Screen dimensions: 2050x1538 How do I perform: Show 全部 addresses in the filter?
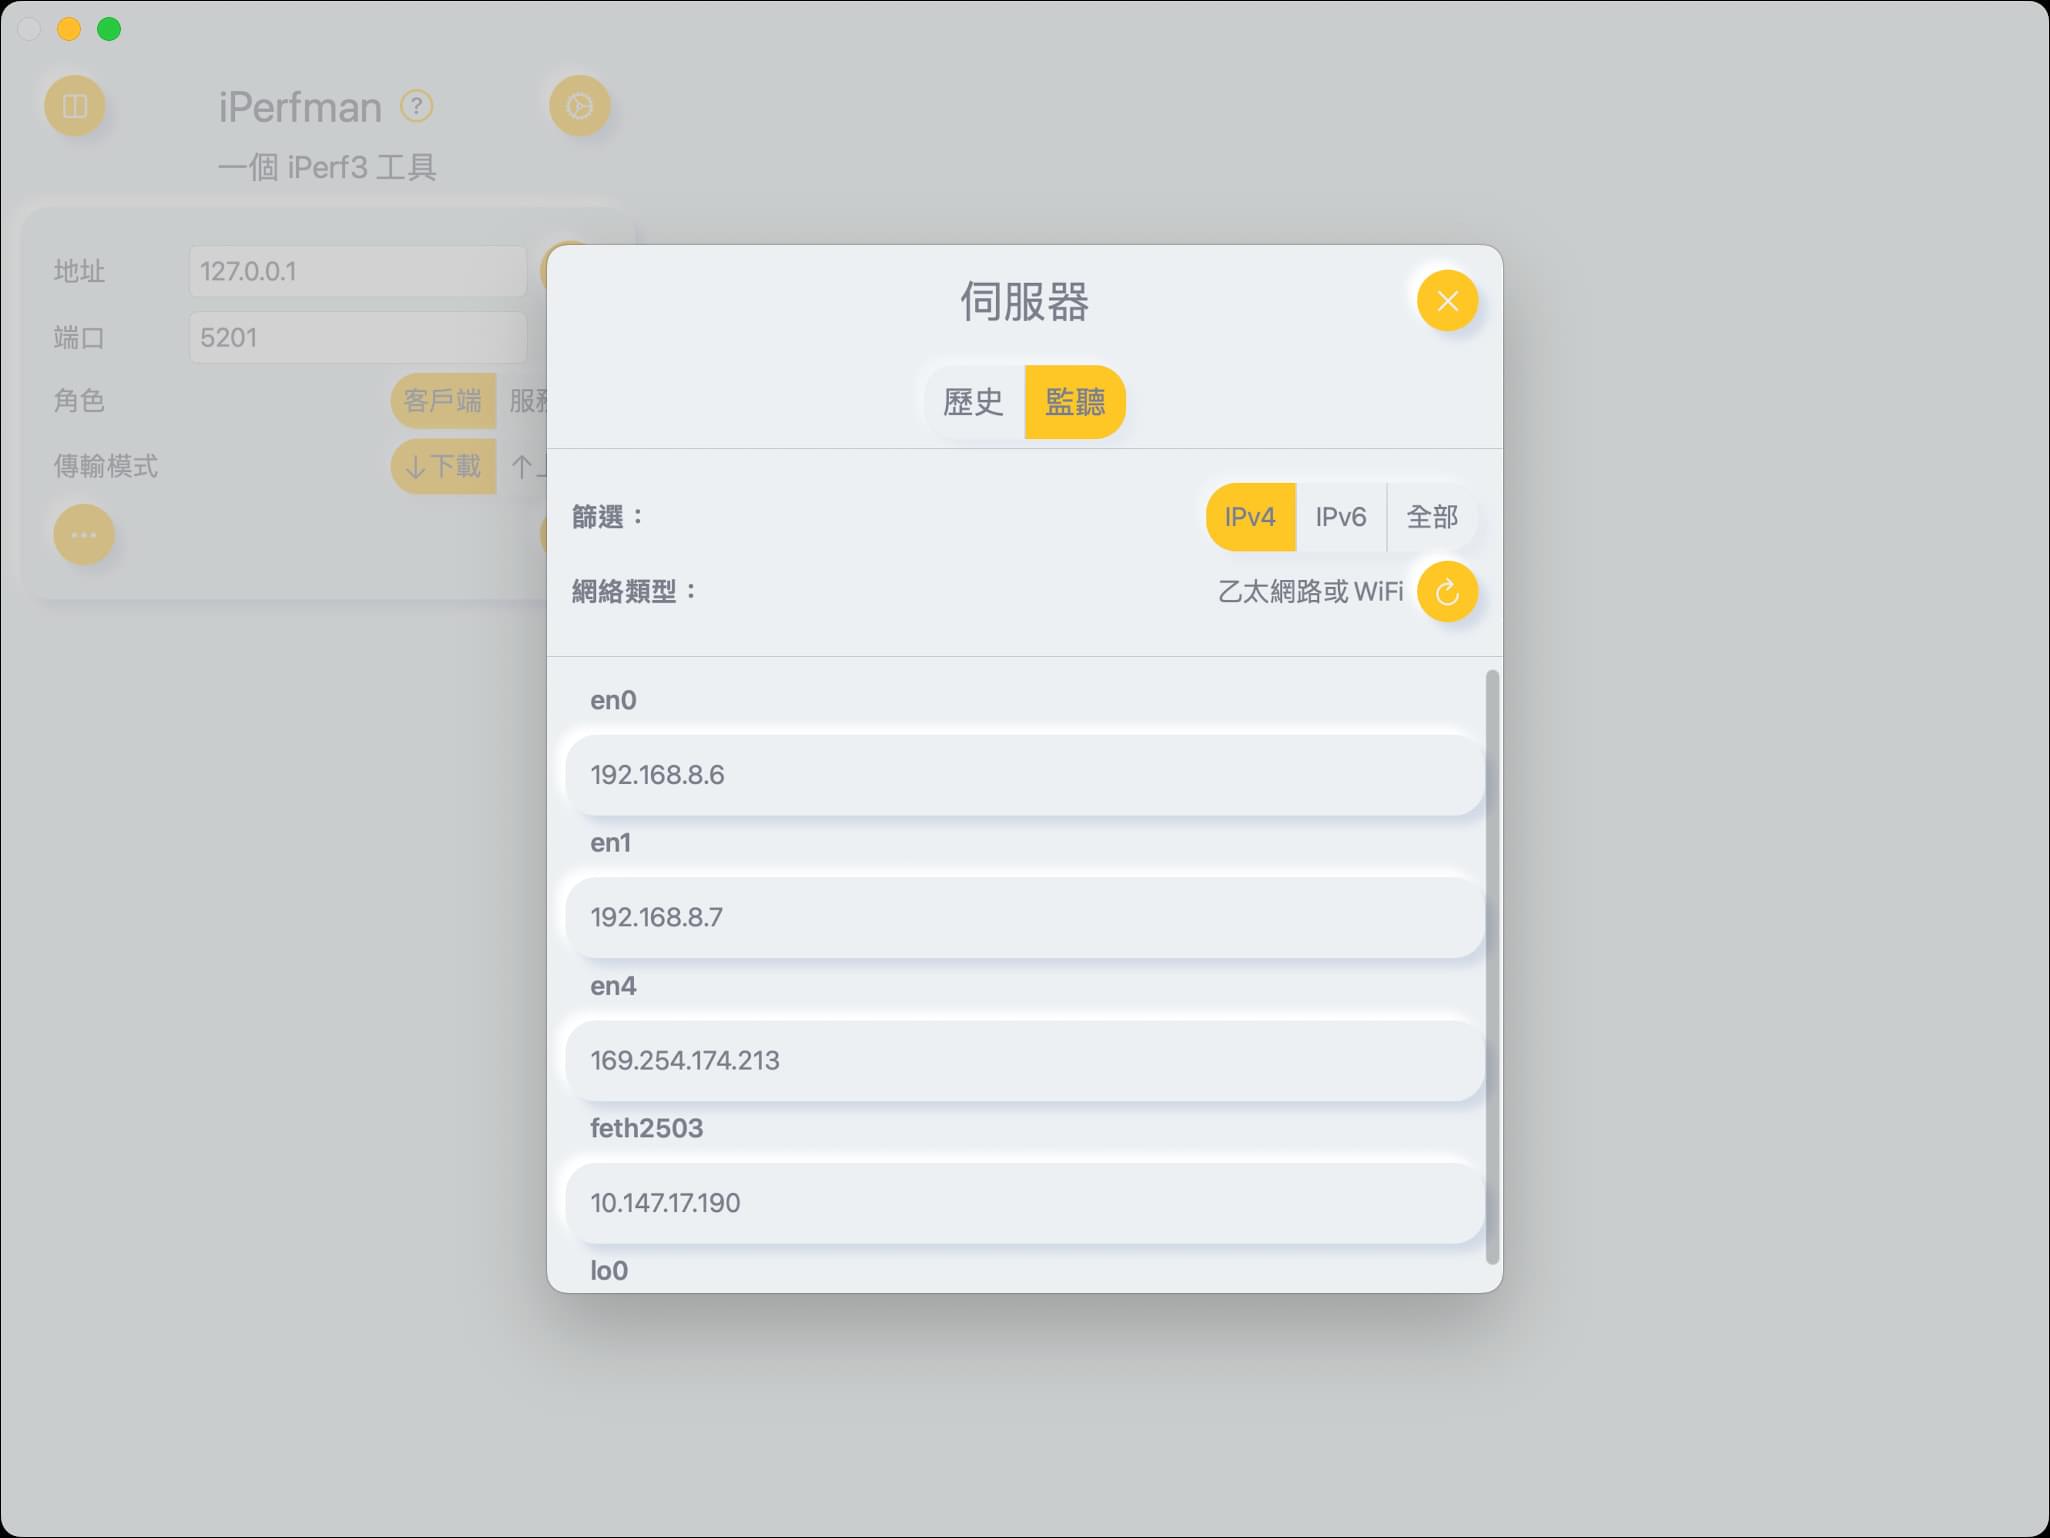pos(1433,517)
